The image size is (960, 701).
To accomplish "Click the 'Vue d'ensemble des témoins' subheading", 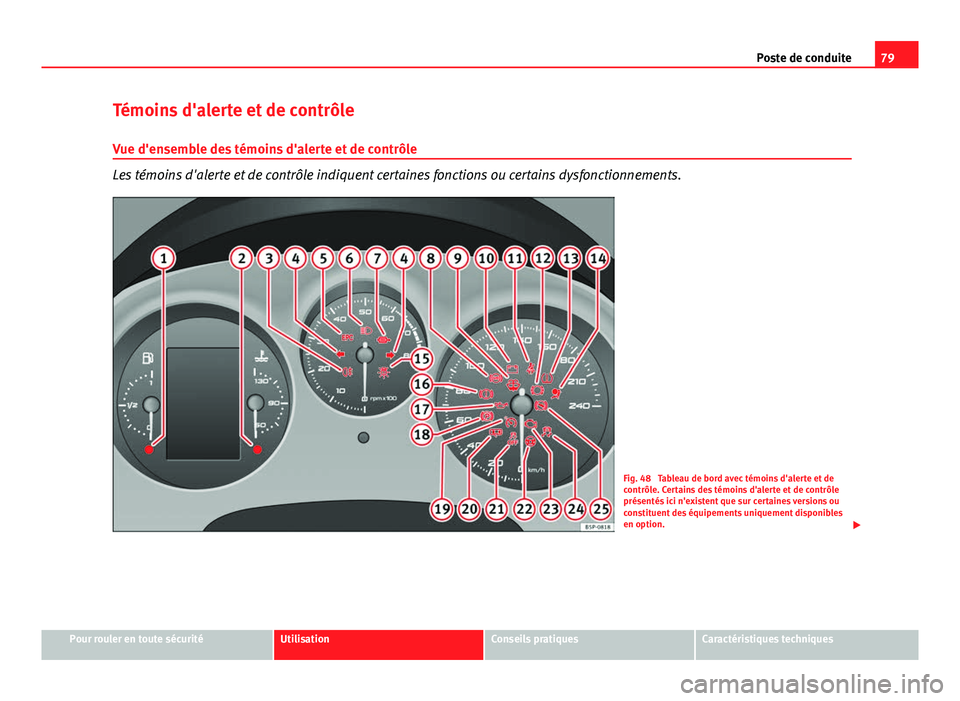I will pyautogui.click(x=264, y=149).
